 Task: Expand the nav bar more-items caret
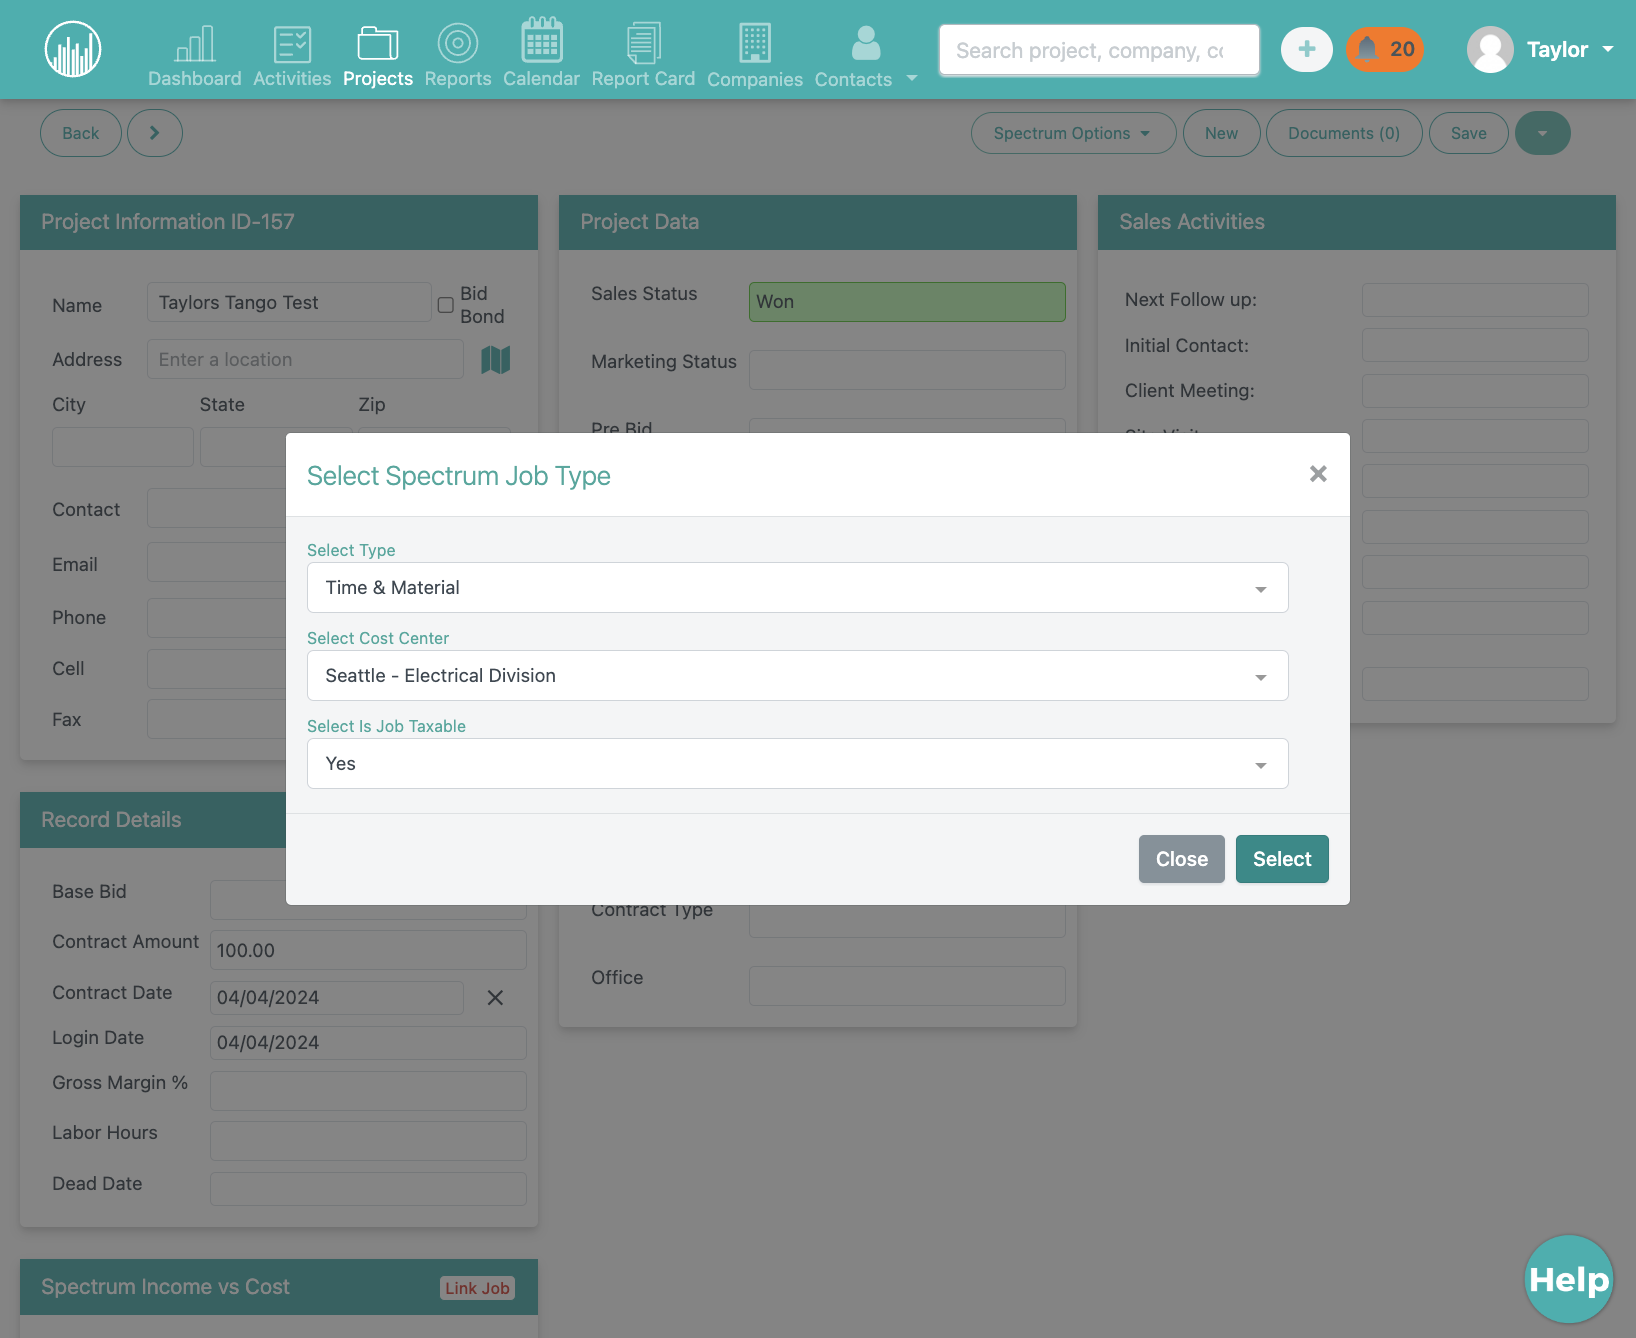tap(912, 78)
